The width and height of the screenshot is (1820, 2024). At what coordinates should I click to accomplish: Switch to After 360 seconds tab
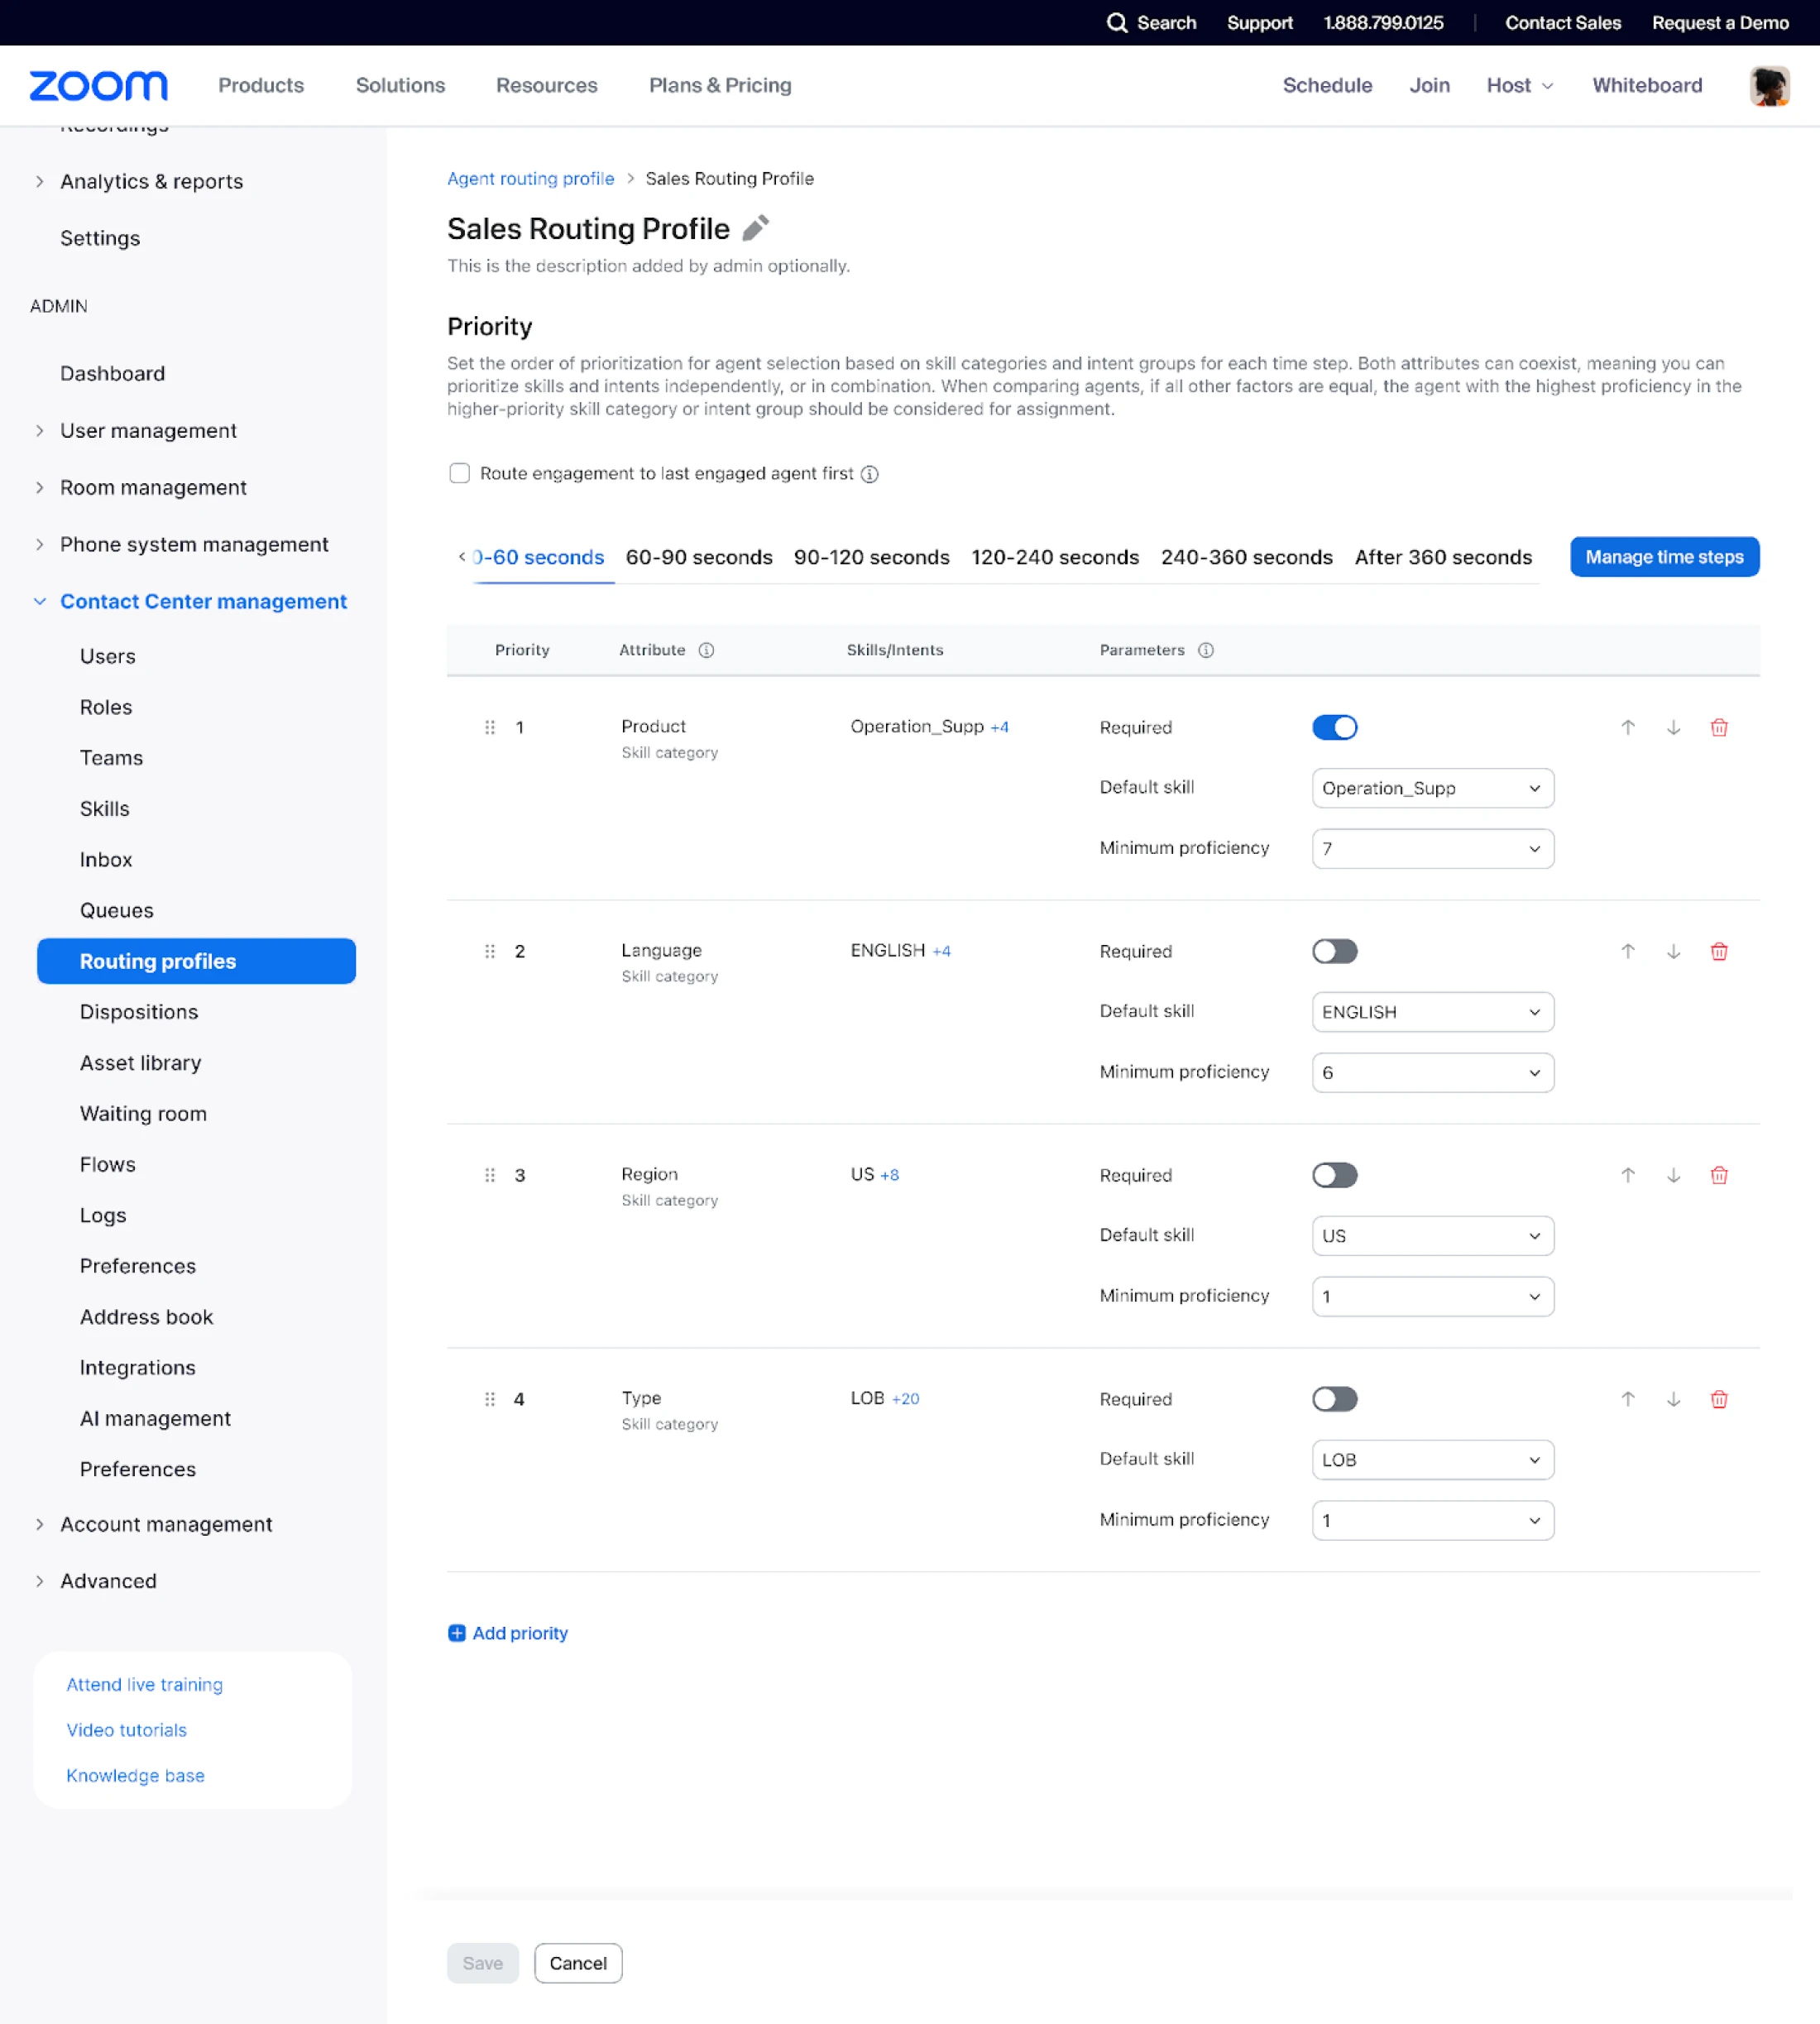[1443, 557]
